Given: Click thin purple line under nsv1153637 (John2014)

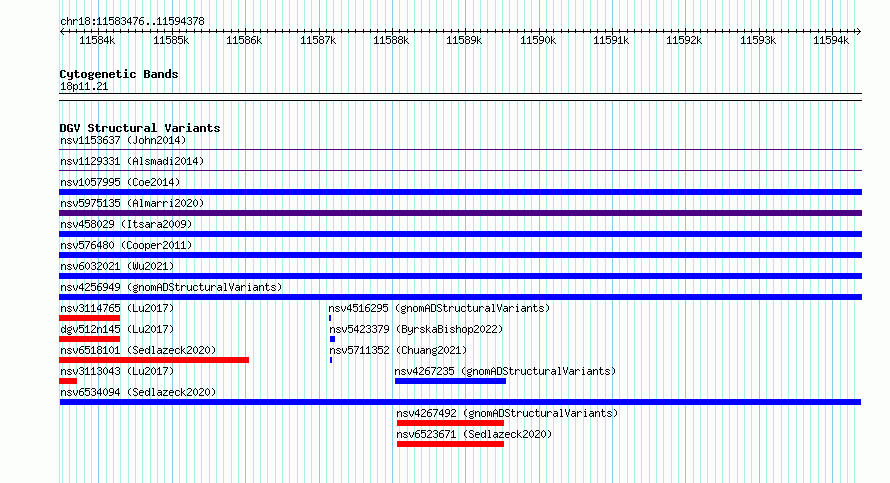Looking at the screenshot, I should [460, 150].
